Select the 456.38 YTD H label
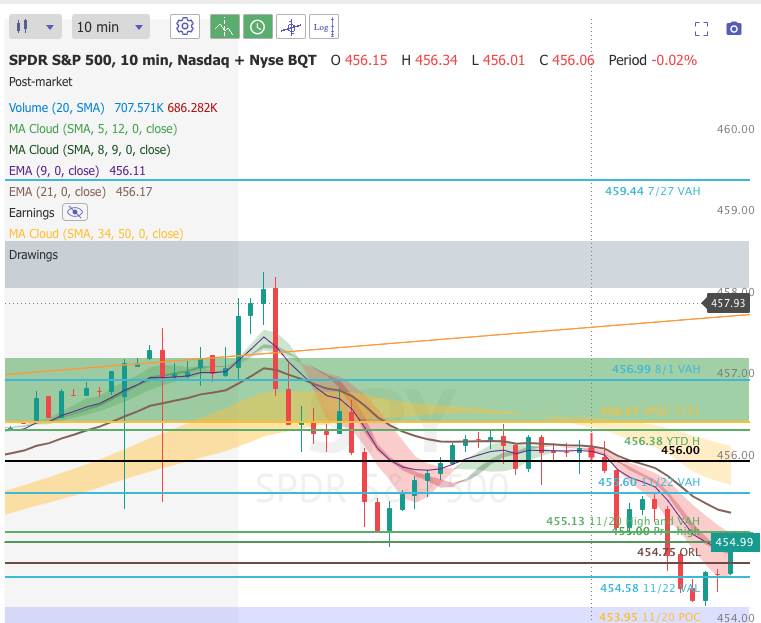761x623 pixels. pos(662,441)
